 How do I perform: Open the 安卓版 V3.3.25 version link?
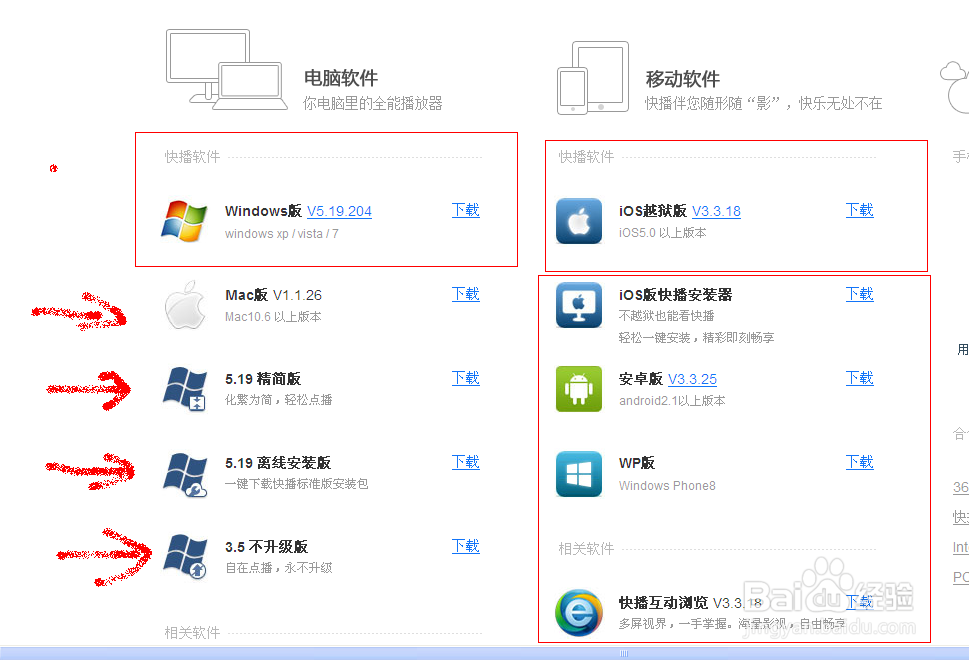pyautogui.click(x=692, y=379)
